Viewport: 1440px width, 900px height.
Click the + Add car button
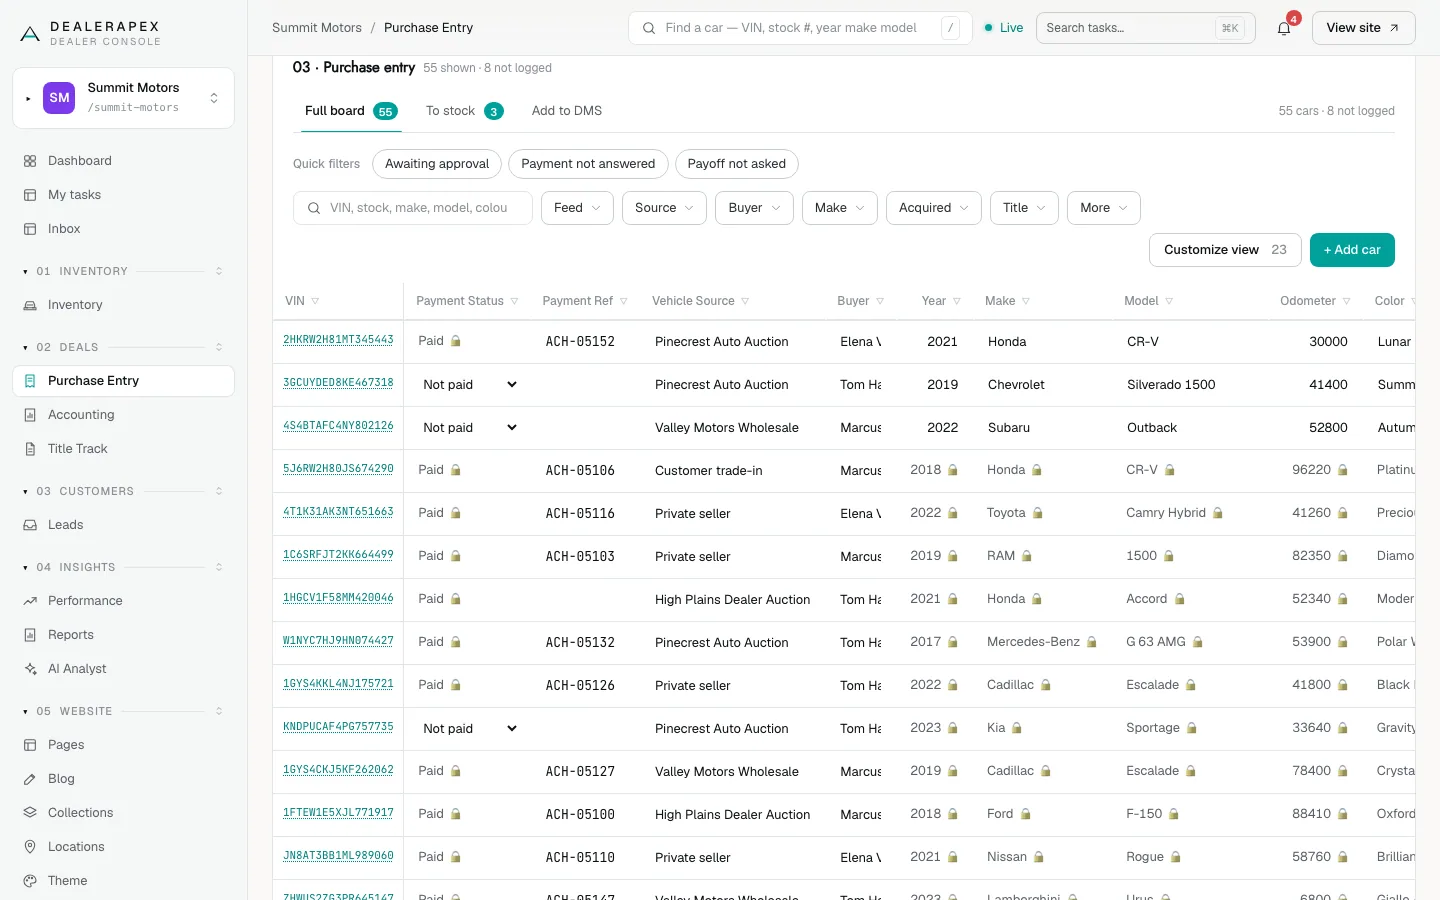click(1352, 250)
